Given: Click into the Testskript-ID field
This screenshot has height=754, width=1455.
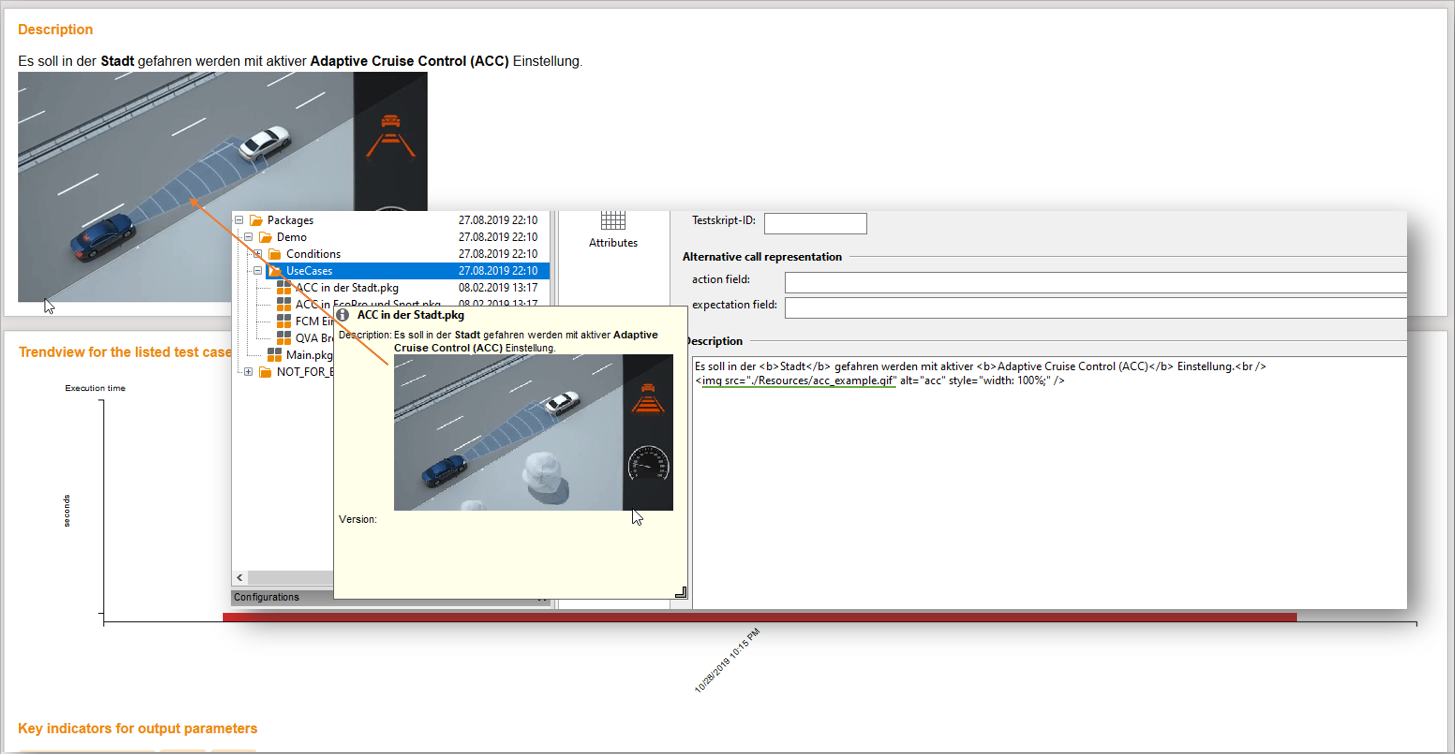Looking at the screenshot, I should point(814,223).
